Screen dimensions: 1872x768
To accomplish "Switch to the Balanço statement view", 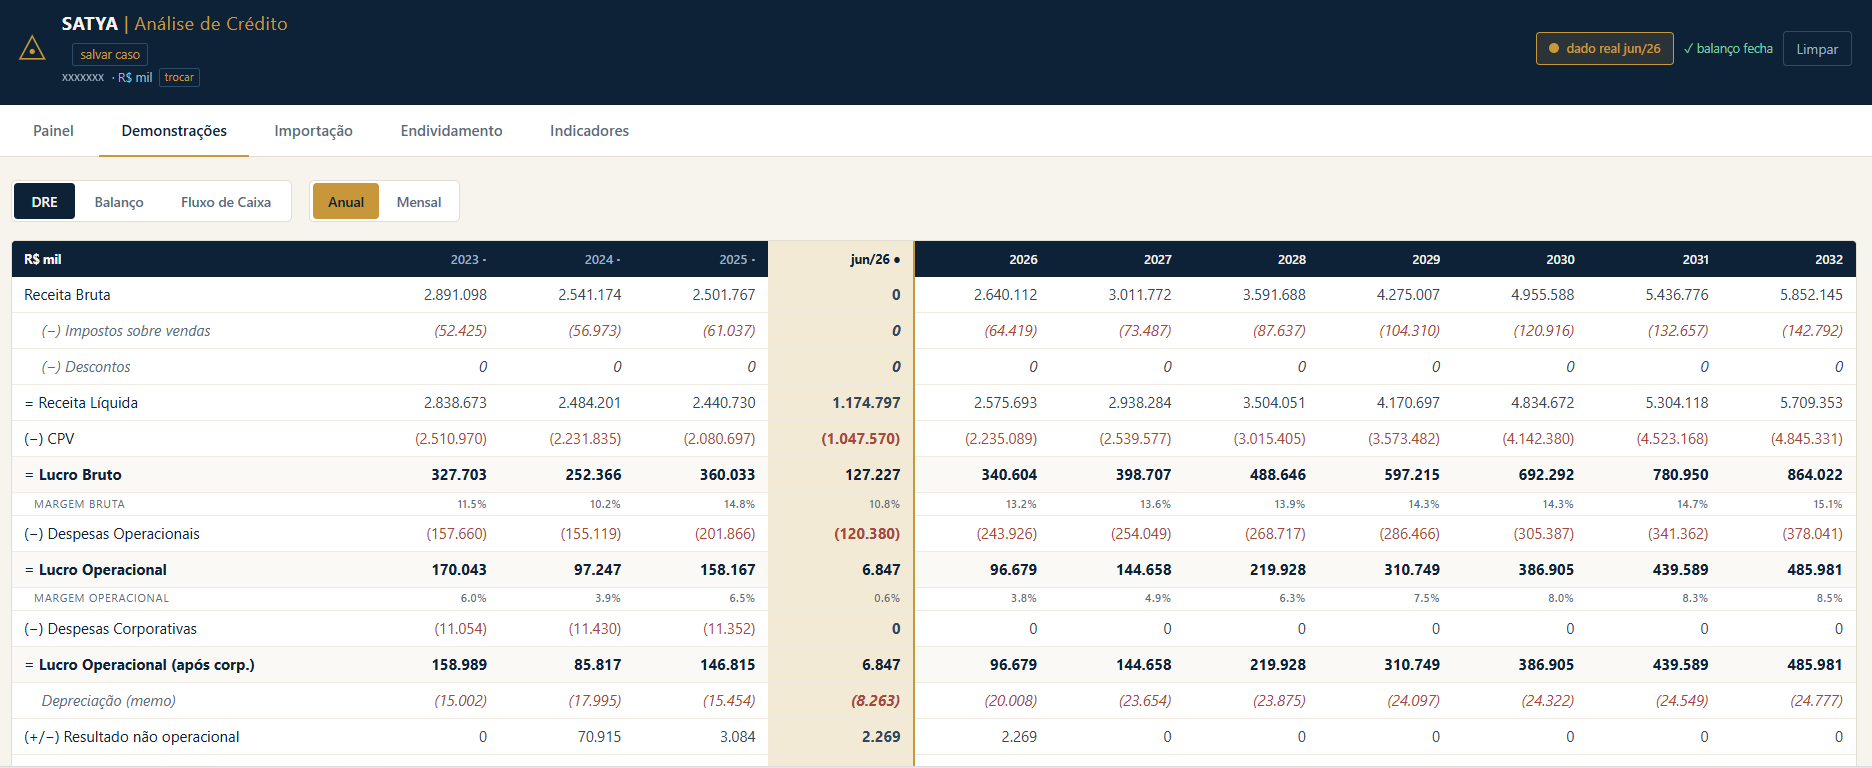I will [x=119, y=202].
